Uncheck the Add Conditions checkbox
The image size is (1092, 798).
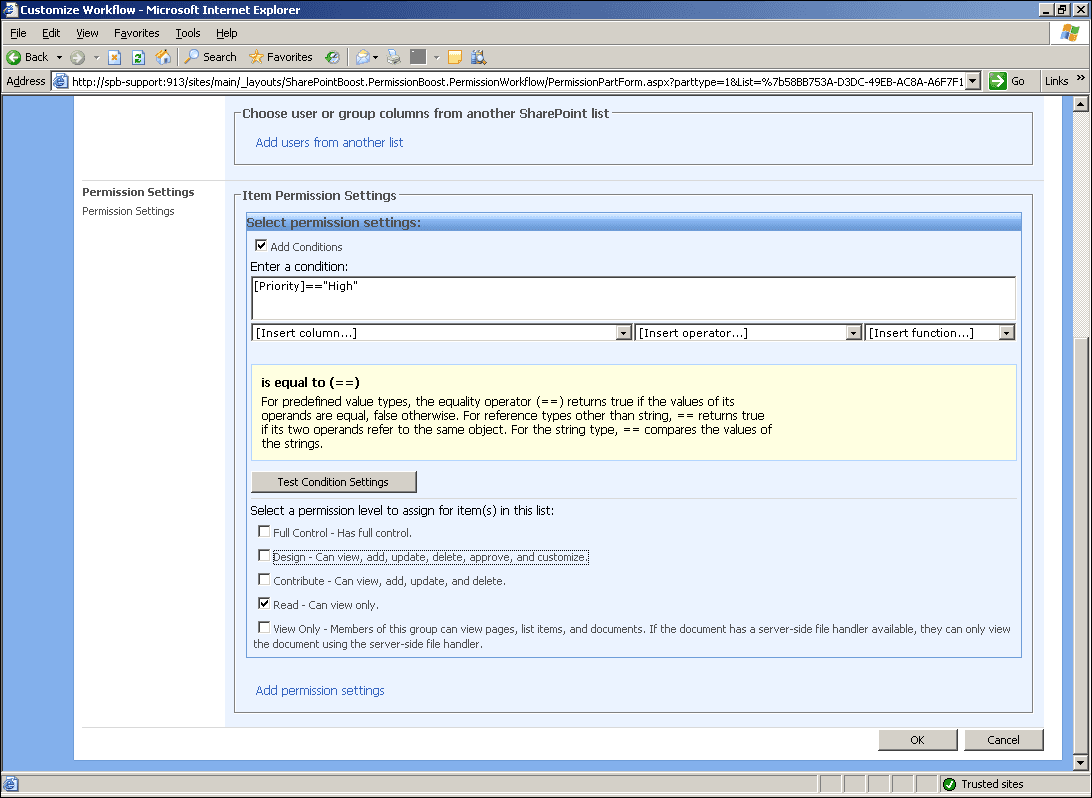point(261,245)
